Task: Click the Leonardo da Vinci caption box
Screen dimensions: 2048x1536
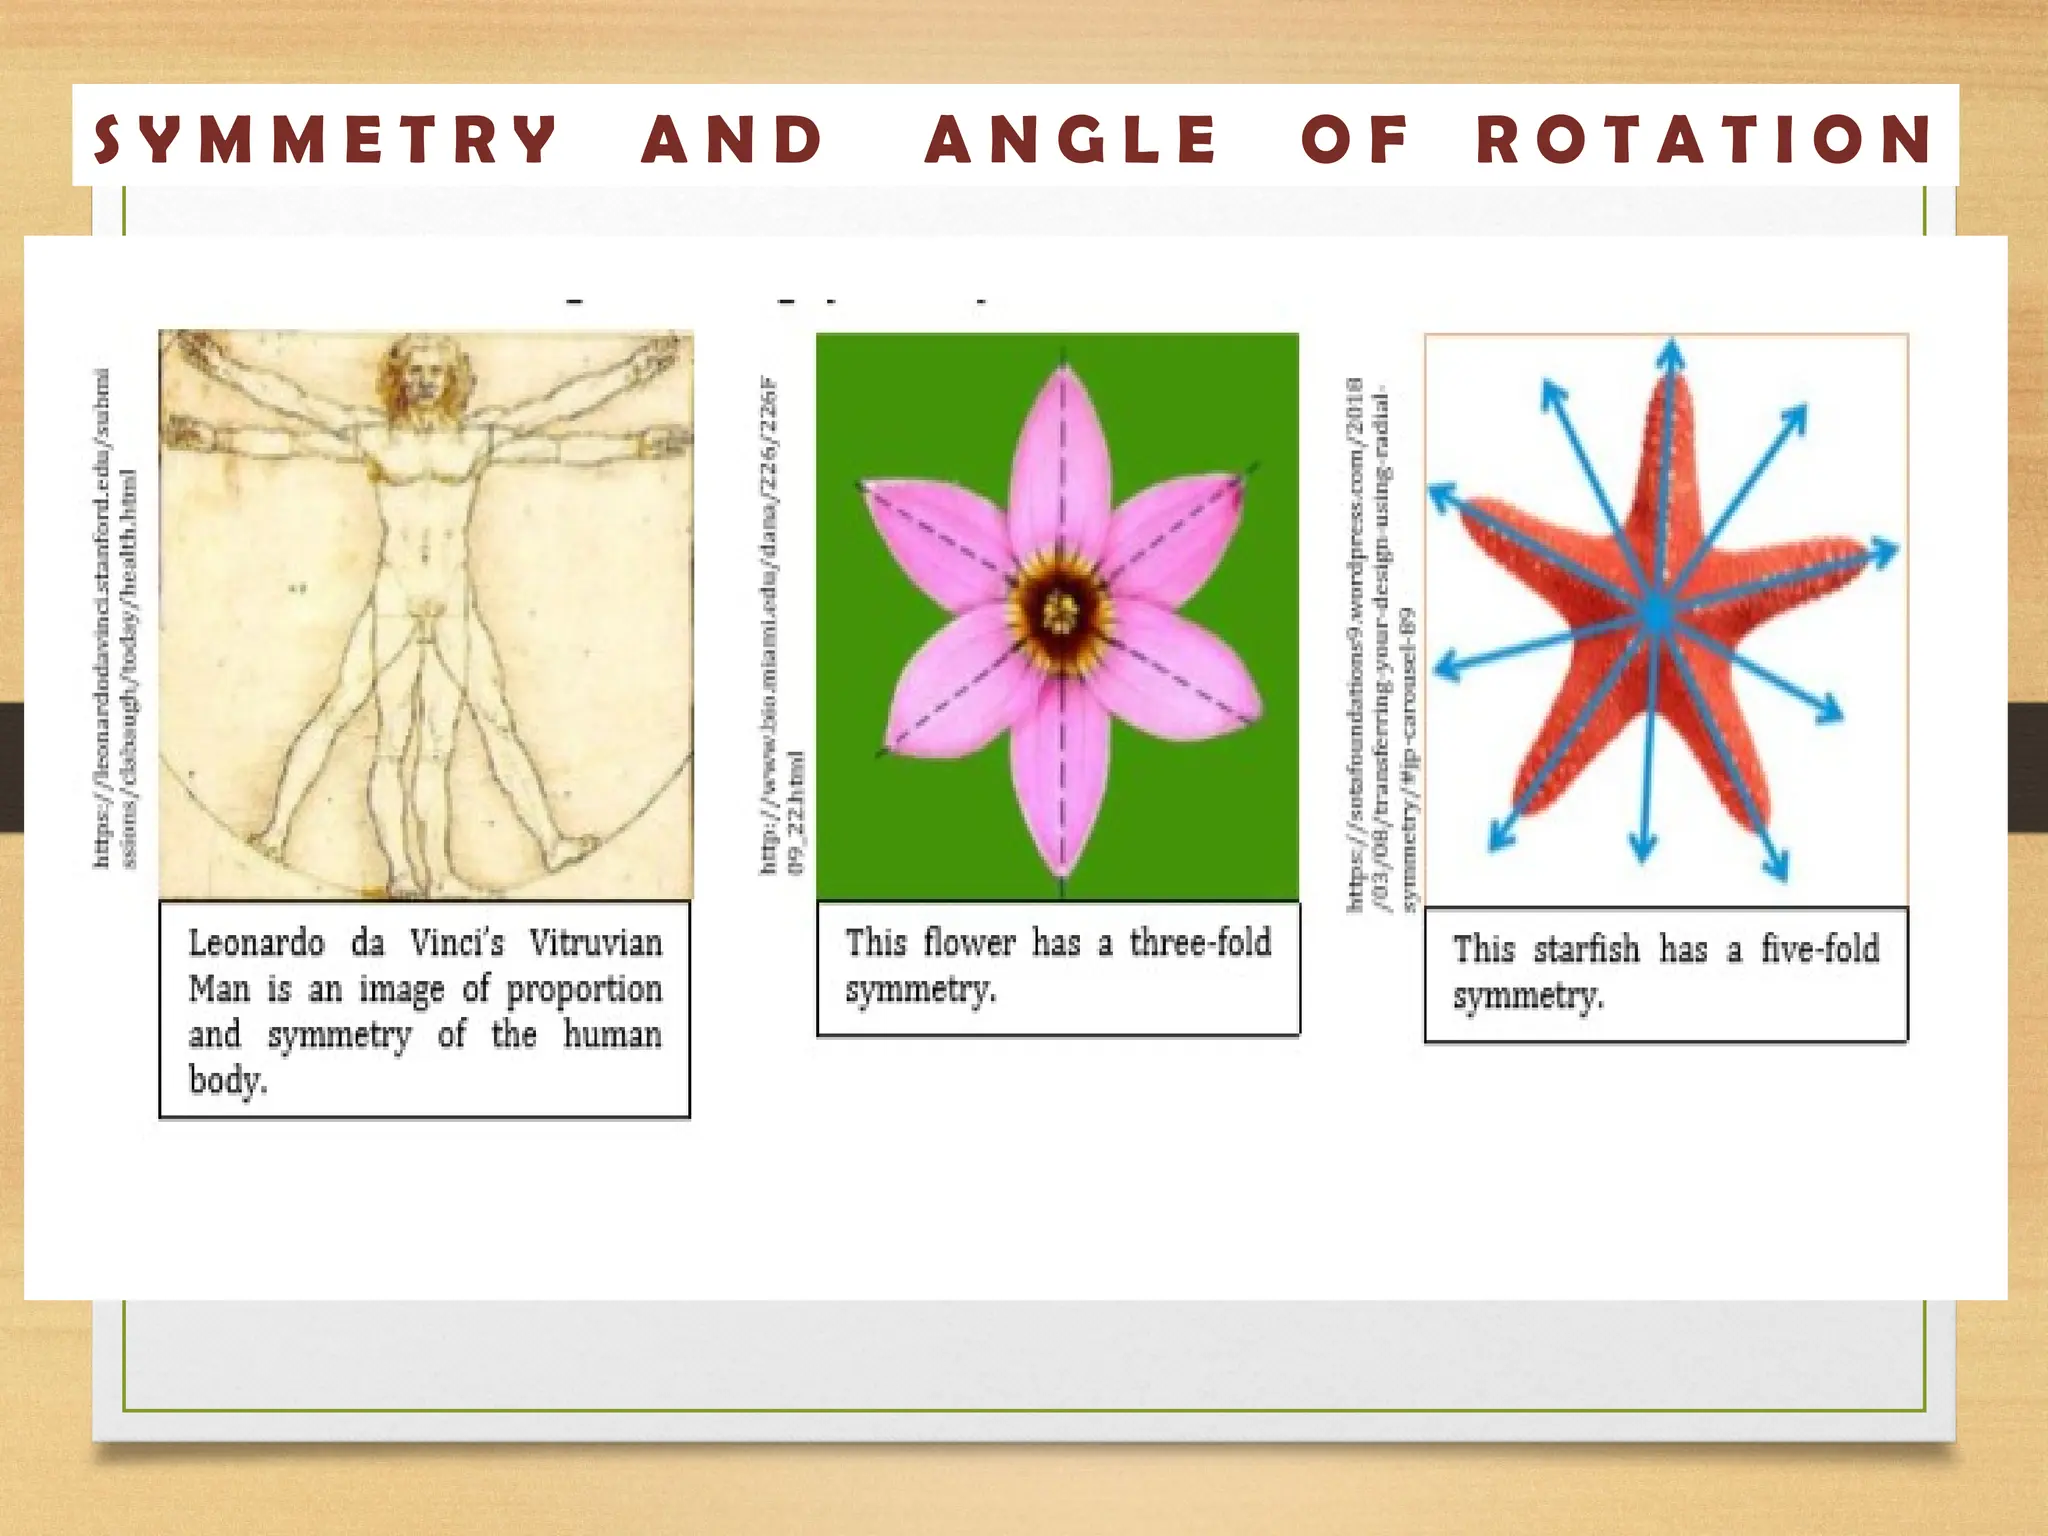Action: [425, 1010]
